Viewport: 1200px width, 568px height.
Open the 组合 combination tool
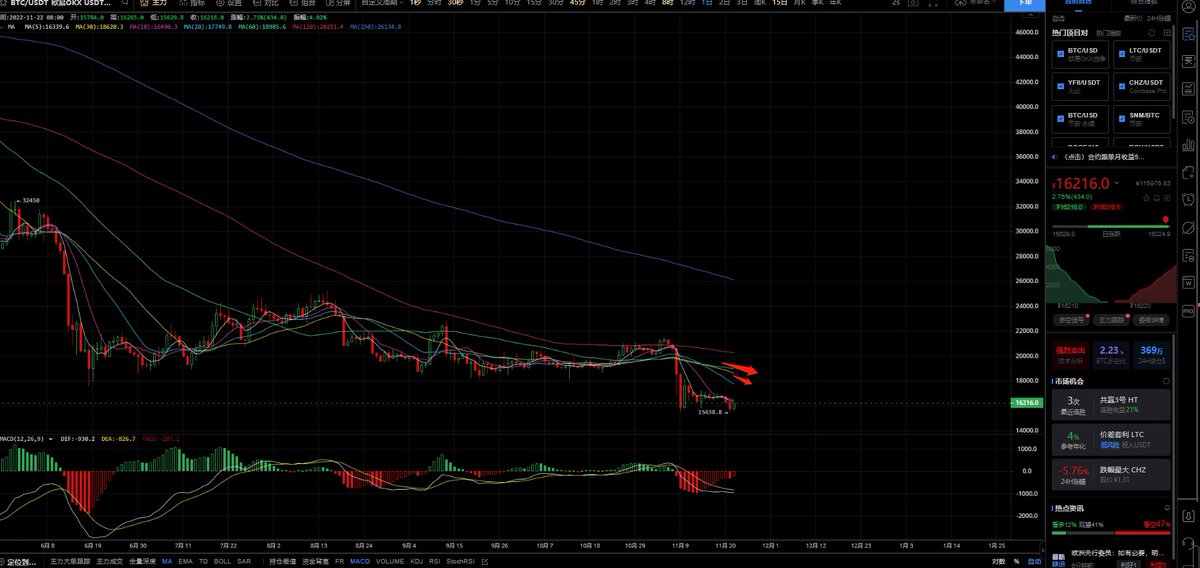[301, 3]
